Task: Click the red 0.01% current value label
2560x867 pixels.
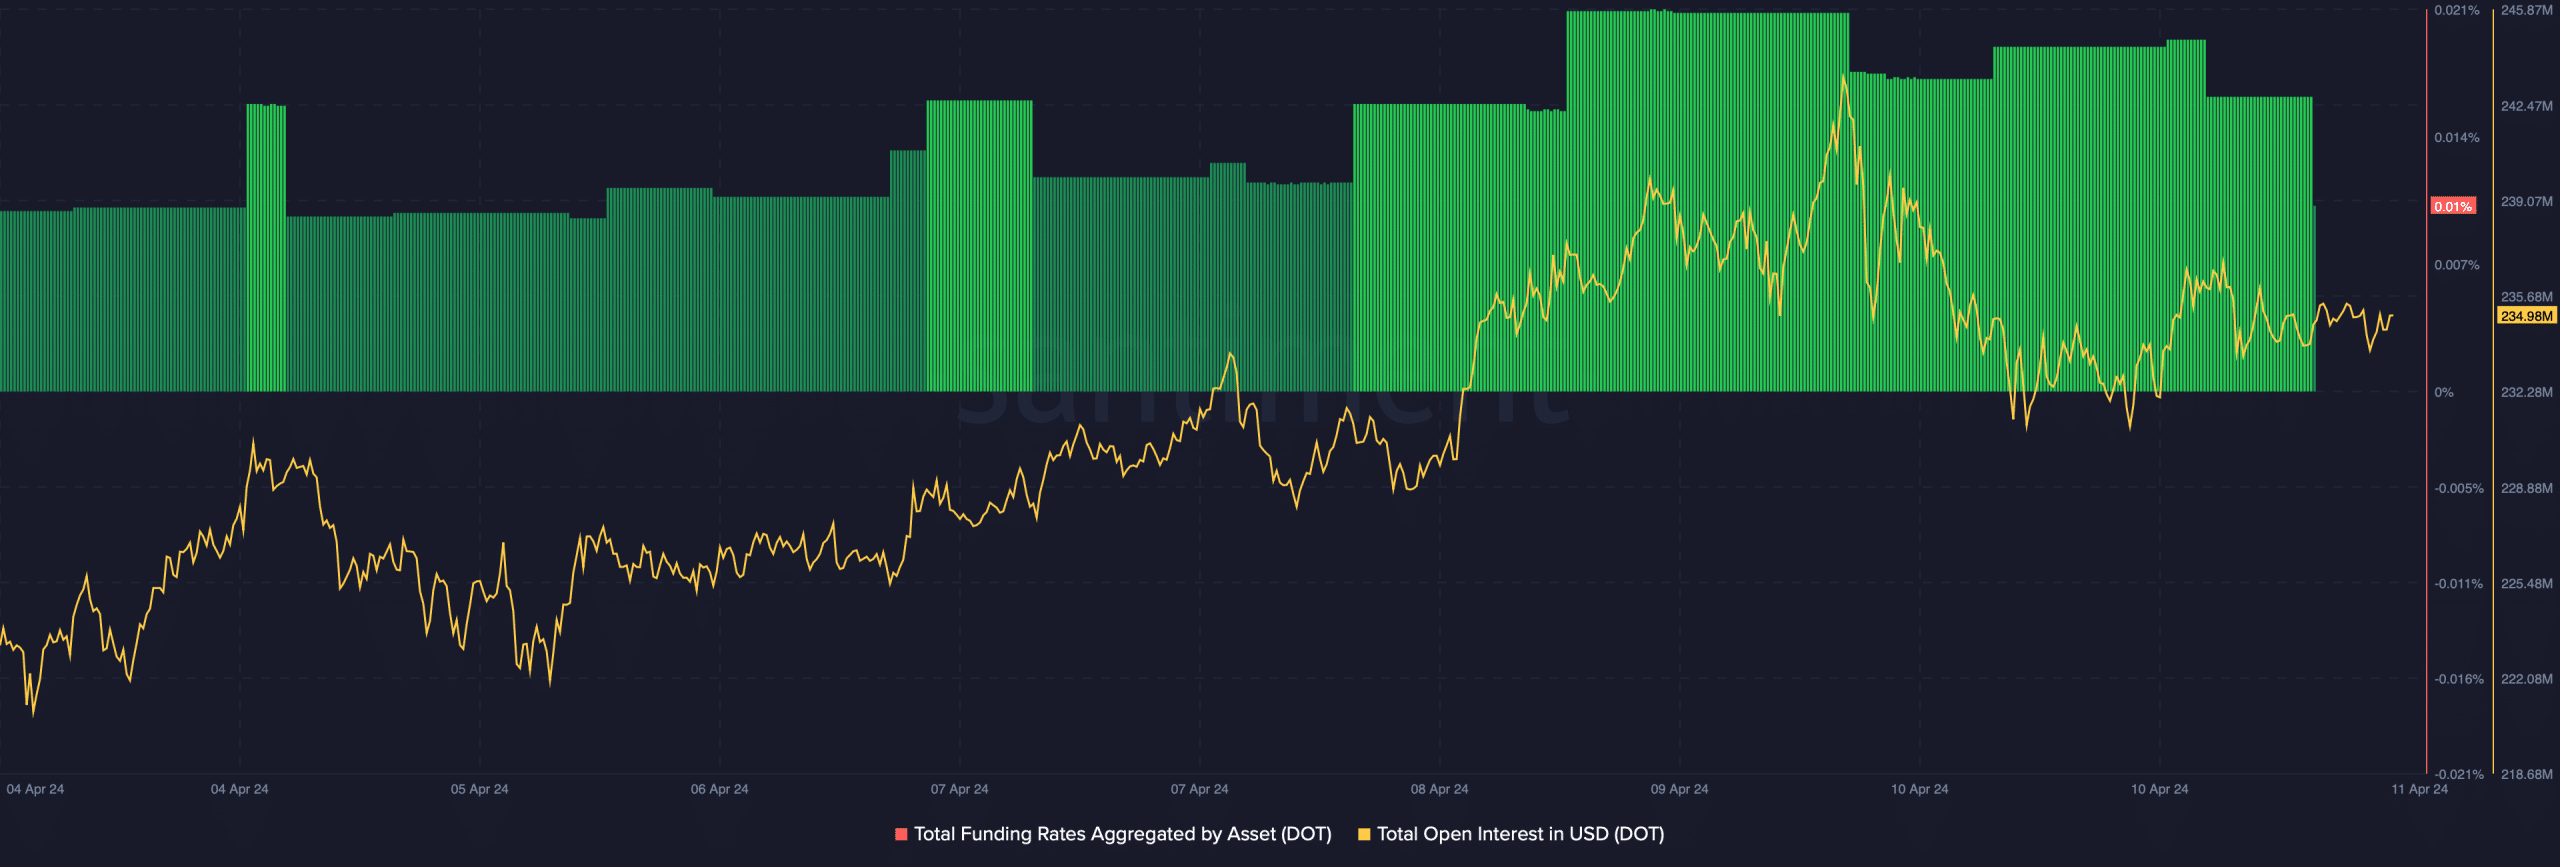Action: click(x=2453, y=206)
